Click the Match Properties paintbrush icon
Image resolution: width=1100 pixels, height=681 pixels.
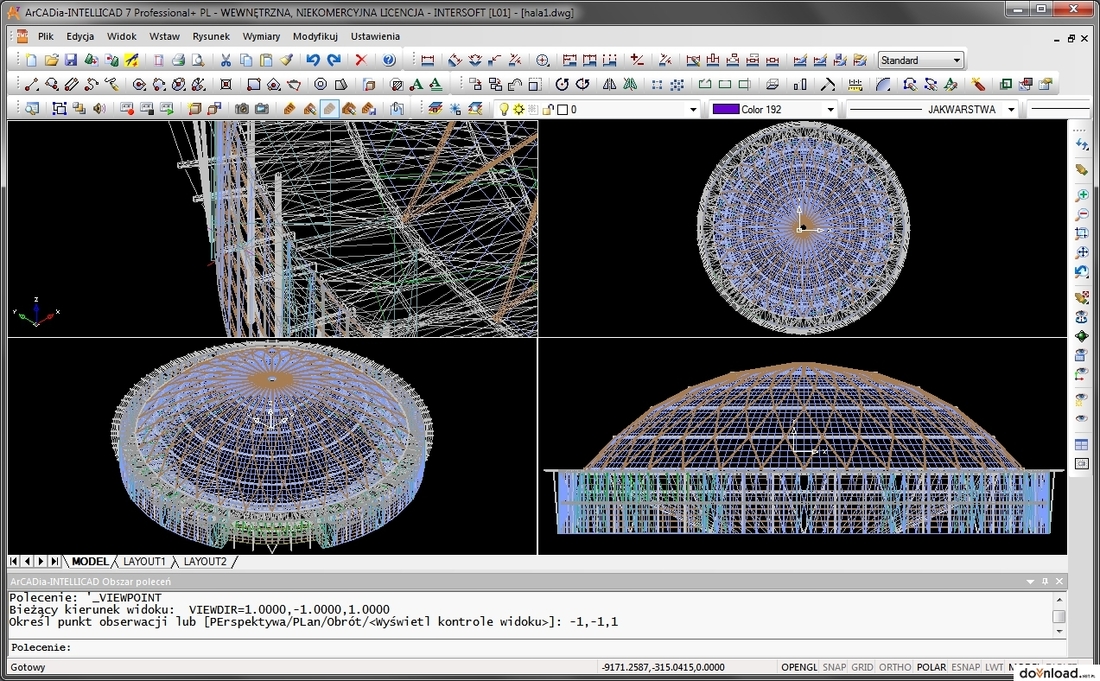pos(286,60)
